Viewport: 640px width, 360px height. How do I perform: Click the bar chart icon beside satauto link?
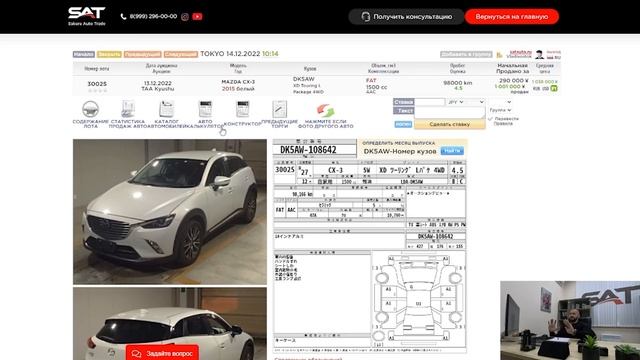coord(500,54)
